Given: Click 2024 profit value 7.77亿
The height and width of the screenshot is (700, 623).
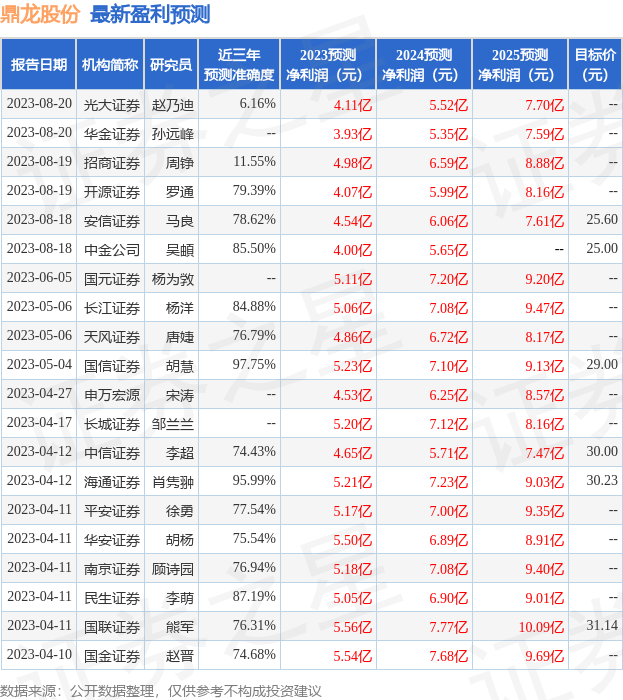Looking at the screenshot, I should point(449,628).
